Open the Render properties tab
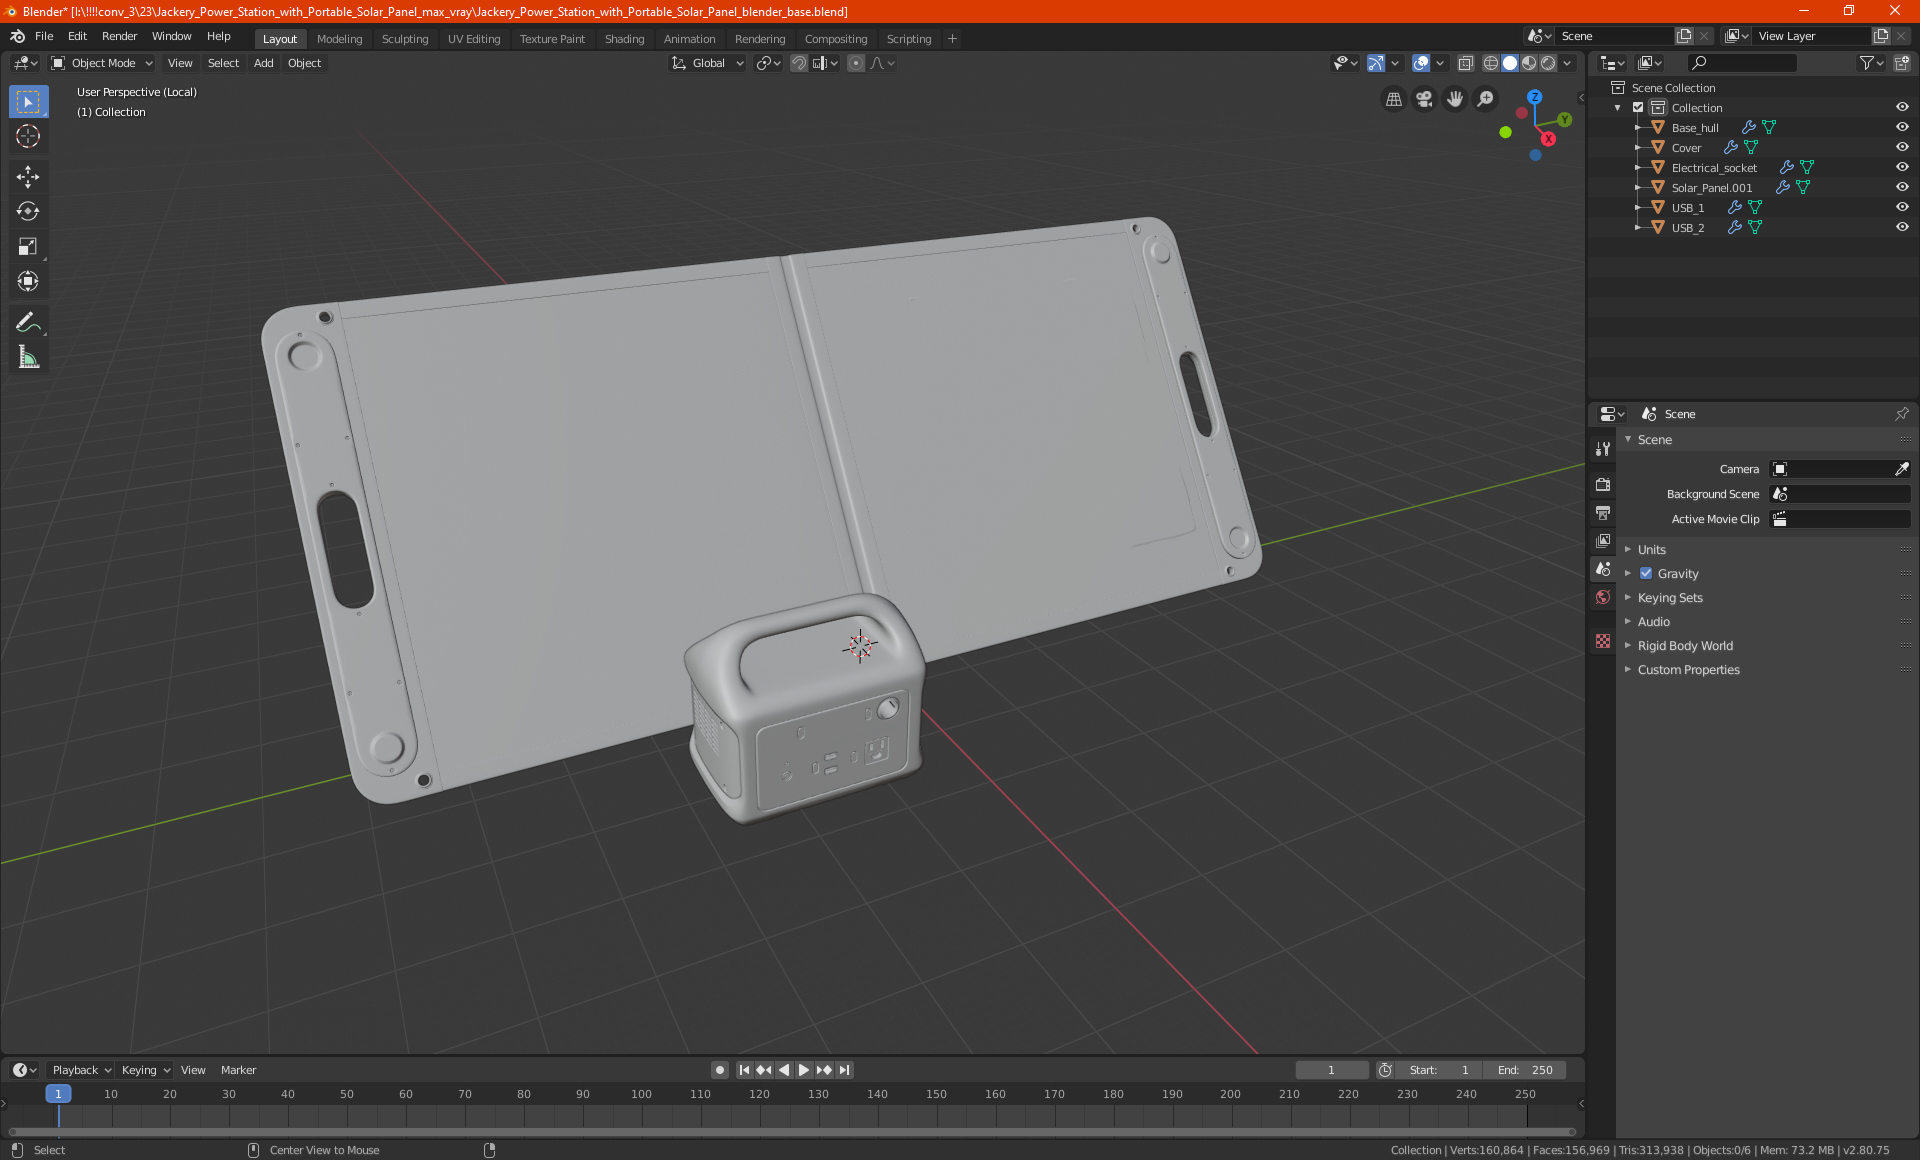 (x=1603, y=485)
